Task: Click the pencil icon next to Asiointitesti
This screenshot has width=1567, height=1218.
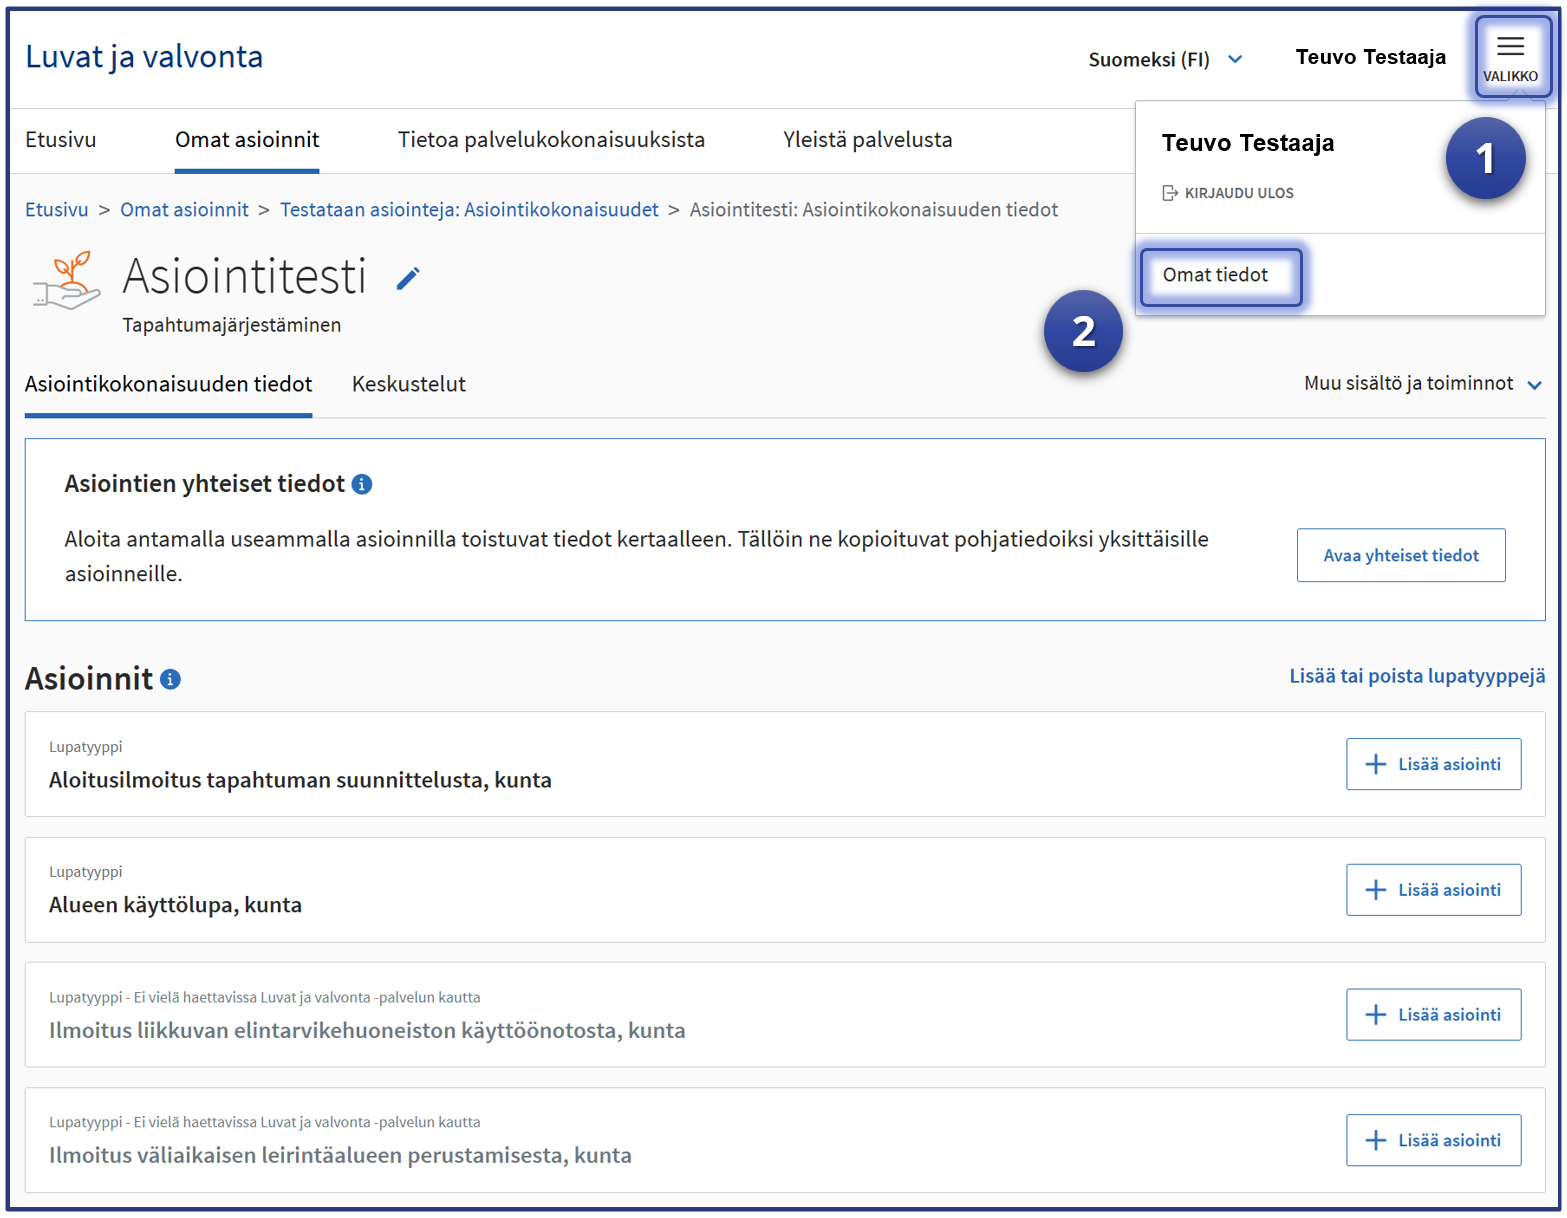Action: click(408, 279)
